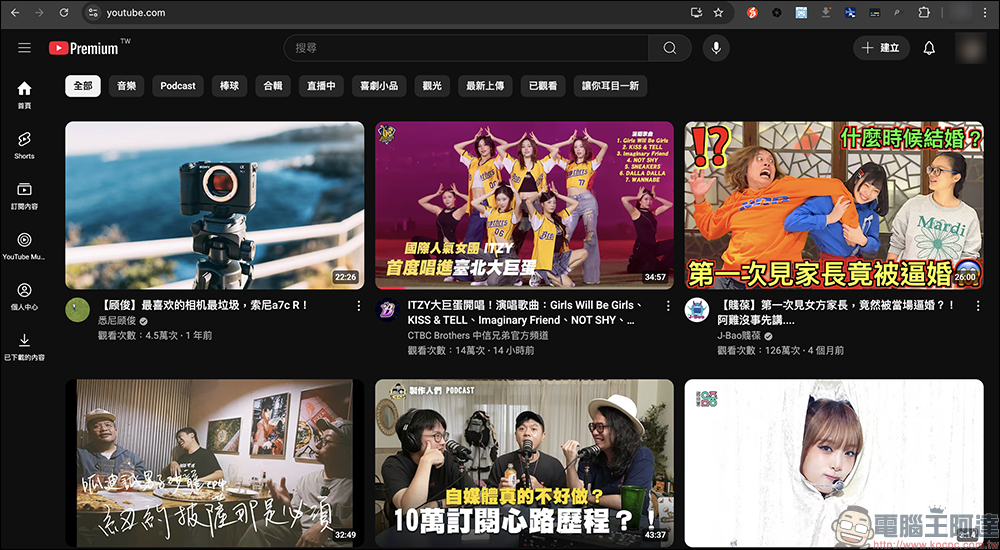Screen dimensions: 1000x550
Task: Click the 建立 create button
Action: click(x=881, y=48)
